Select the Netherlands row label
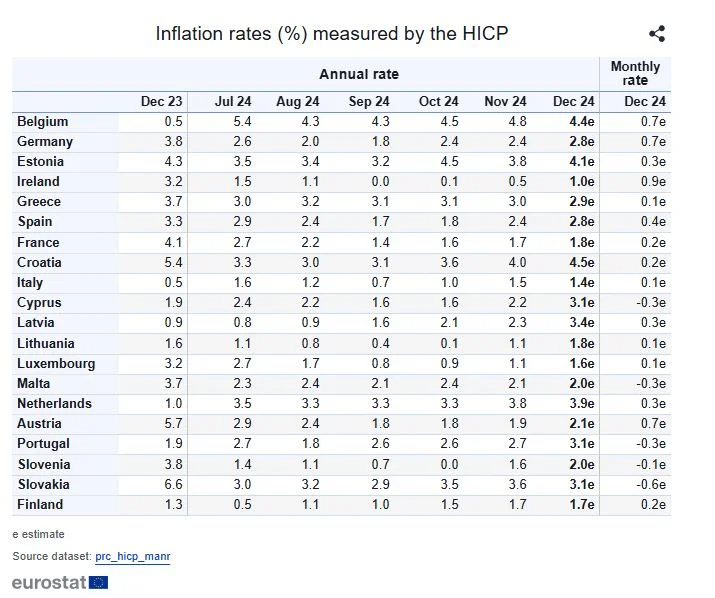 tap(54, 403)
